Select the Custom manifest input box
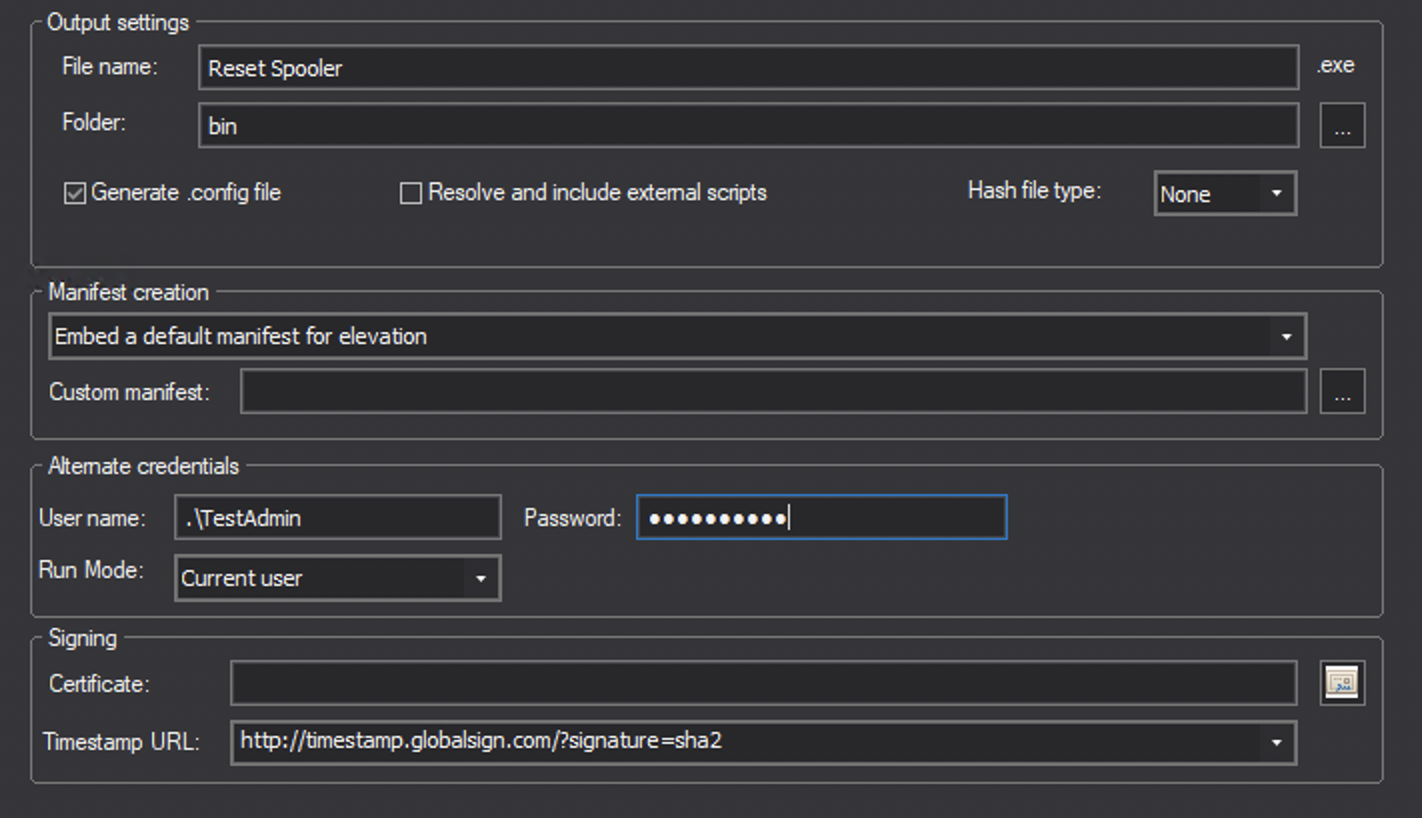 click(773, 391)
